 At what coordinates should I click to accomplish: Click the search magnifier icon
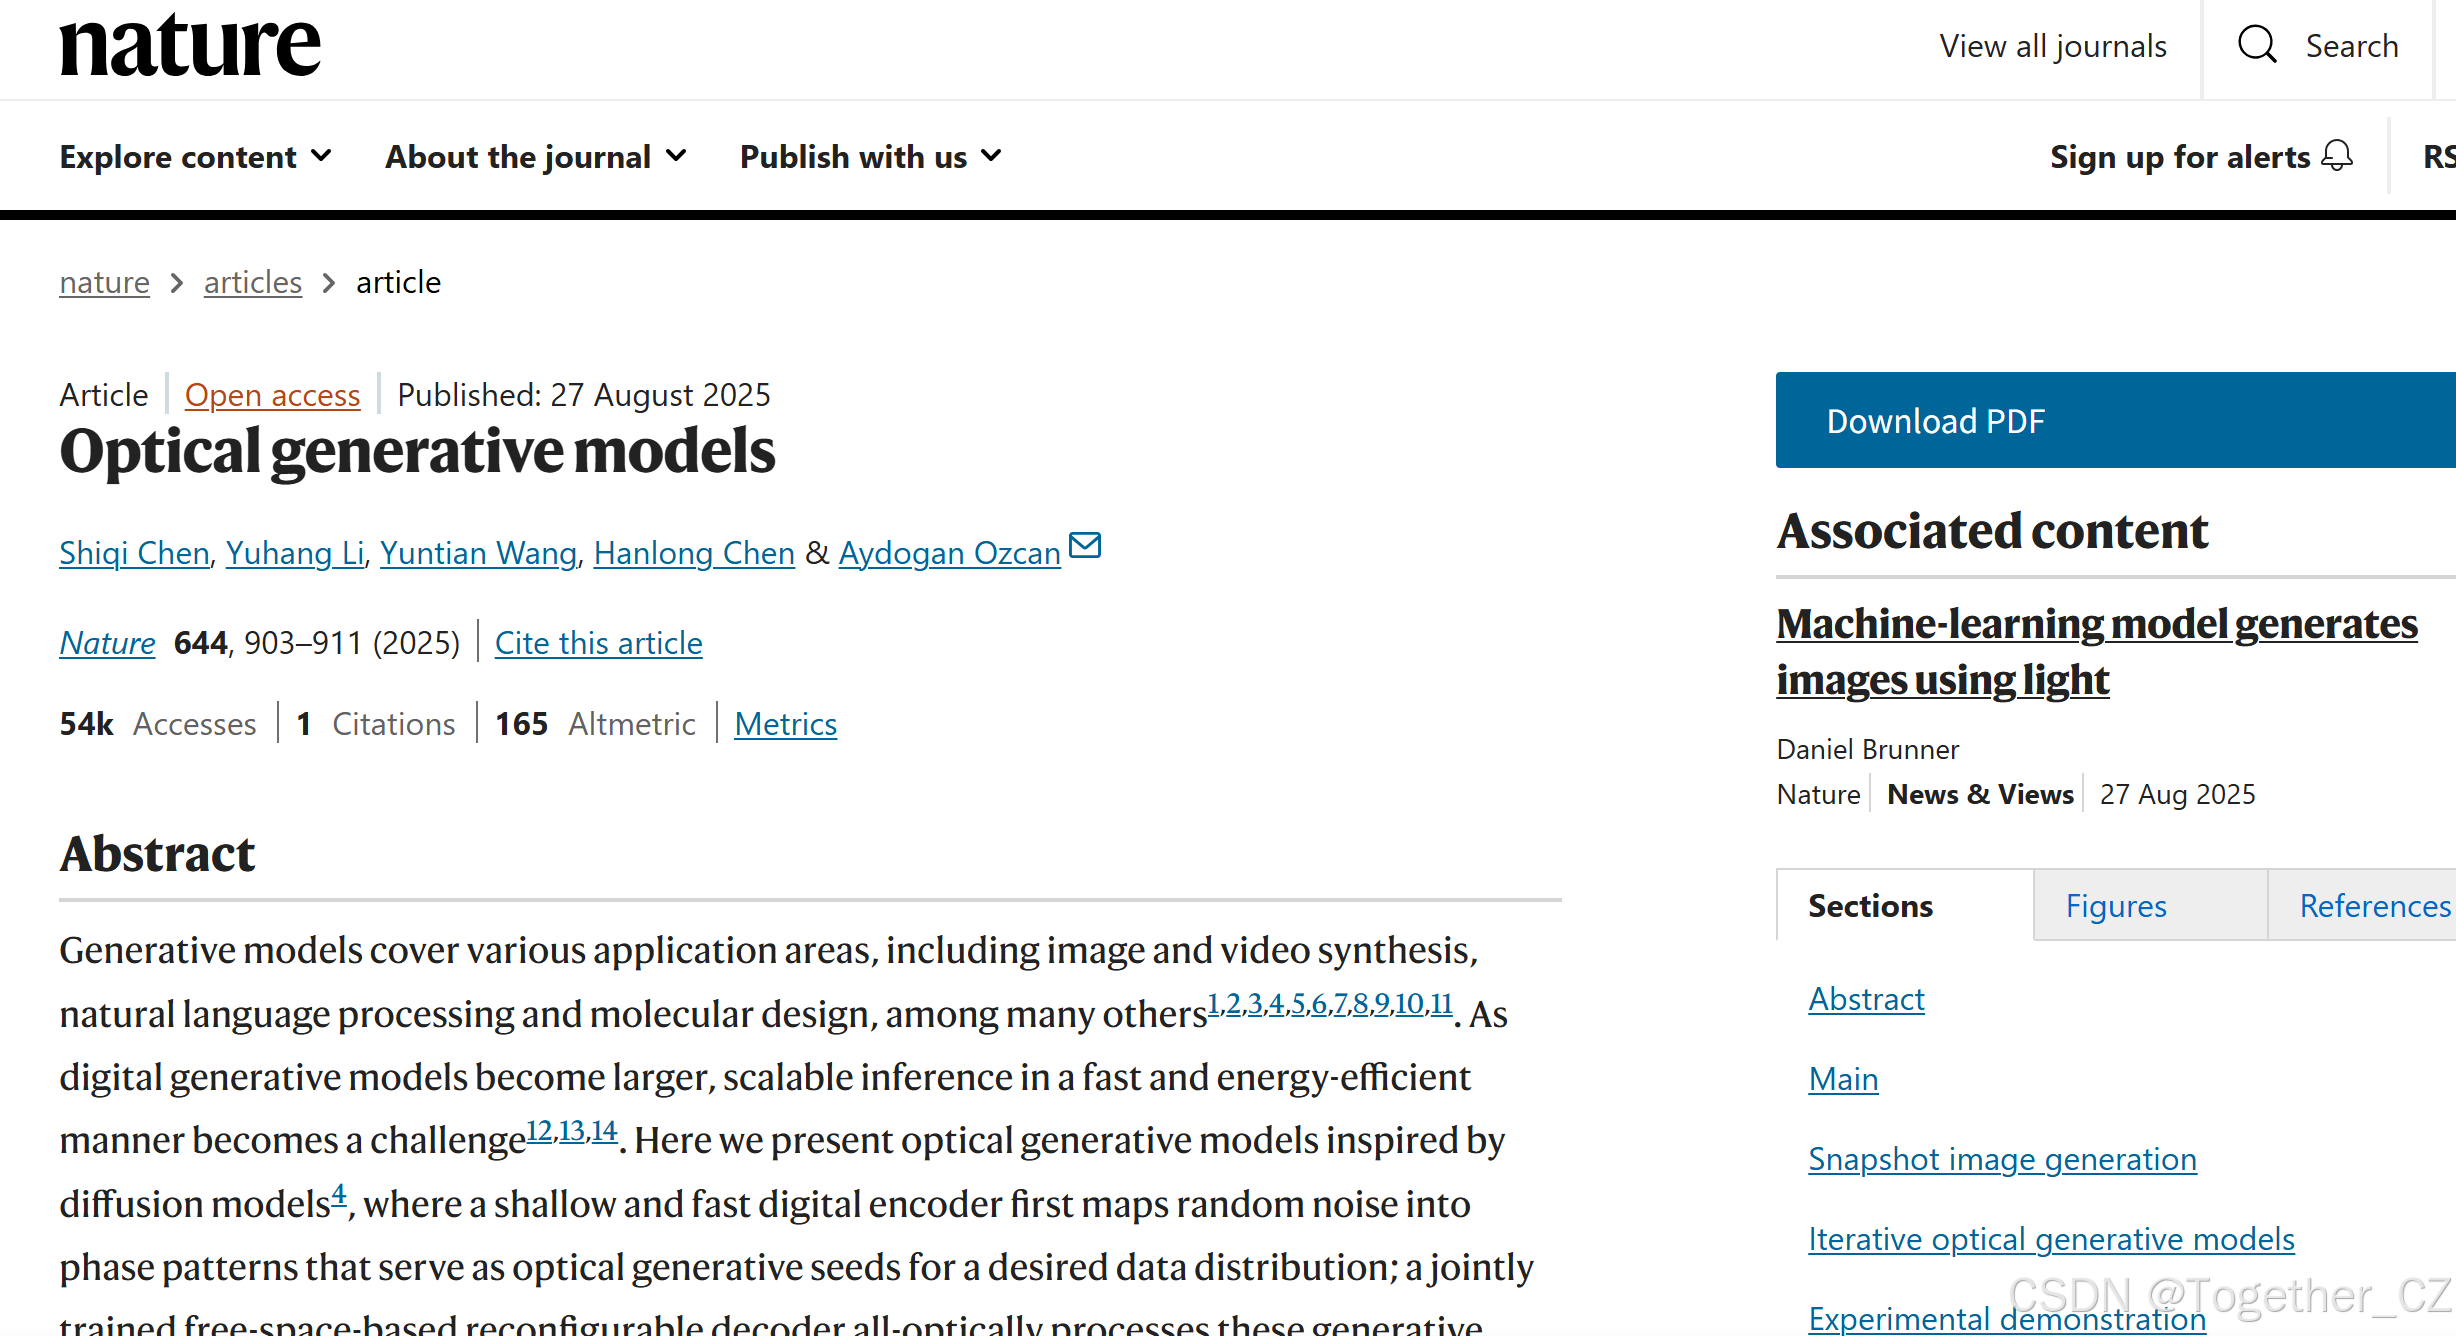2256,46
